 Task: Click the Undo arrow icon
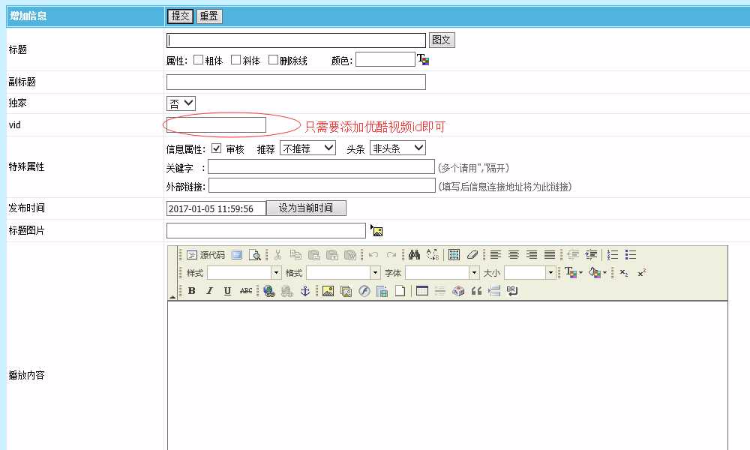click(x=374, y=255)
